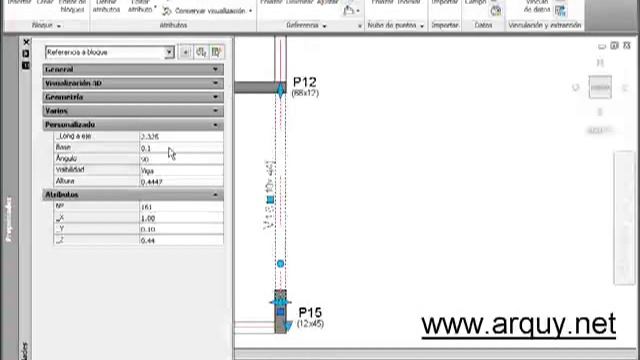Click the 'Vinculación y extracción' panel title
This screenshot has width=640, height=360.
[x=544, y=25]
